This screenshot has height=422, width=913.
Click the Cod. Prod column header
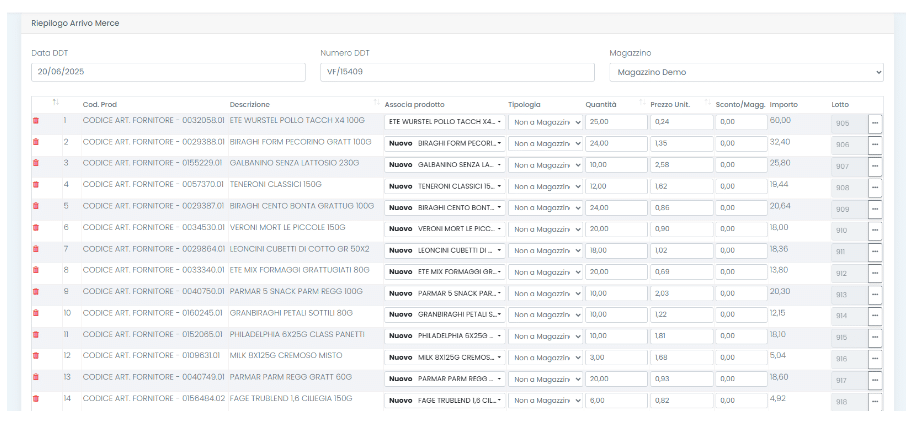click(100, 104)
